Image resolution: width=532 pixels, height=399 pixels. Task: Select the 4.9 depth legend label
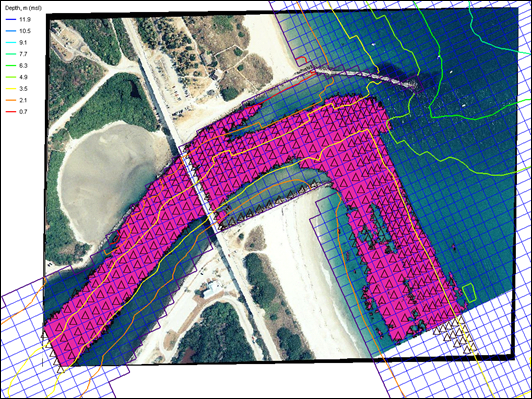23,77
